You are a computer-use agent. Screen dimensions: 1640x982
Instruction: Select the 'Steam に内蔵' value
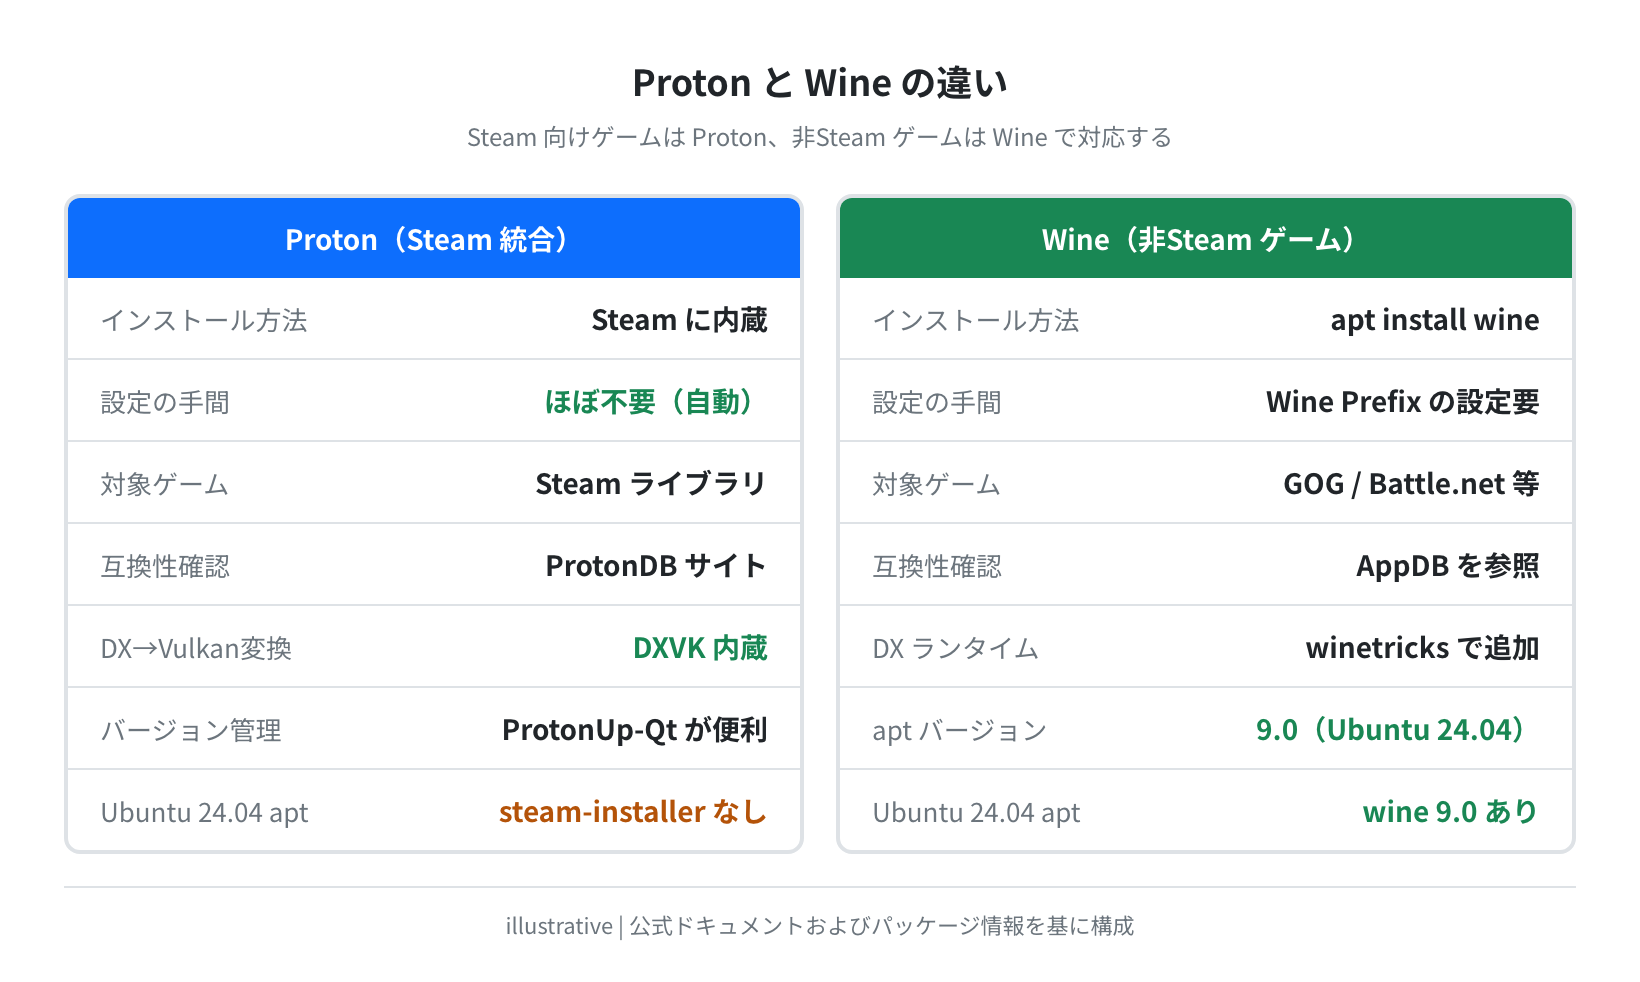[679, 320]
